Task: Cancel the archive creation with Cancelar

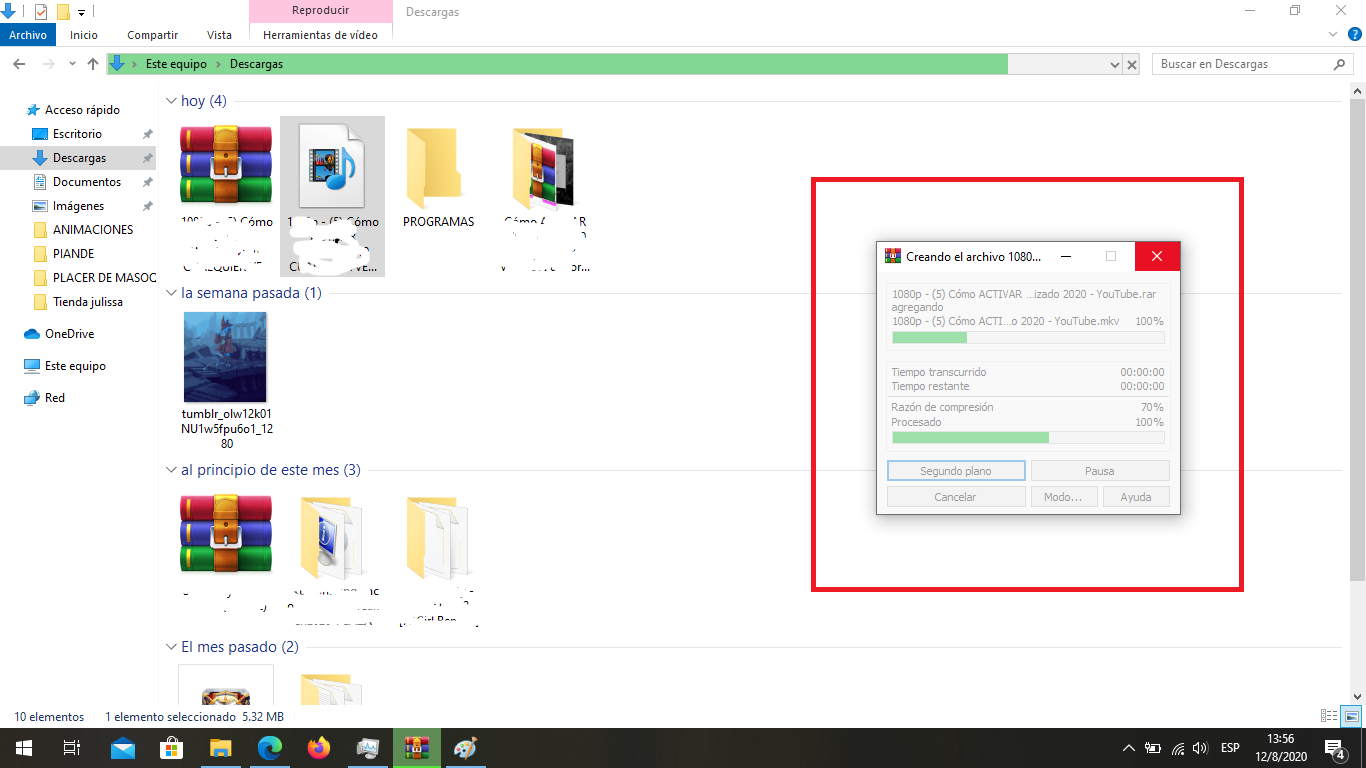Action: [956, 497]
